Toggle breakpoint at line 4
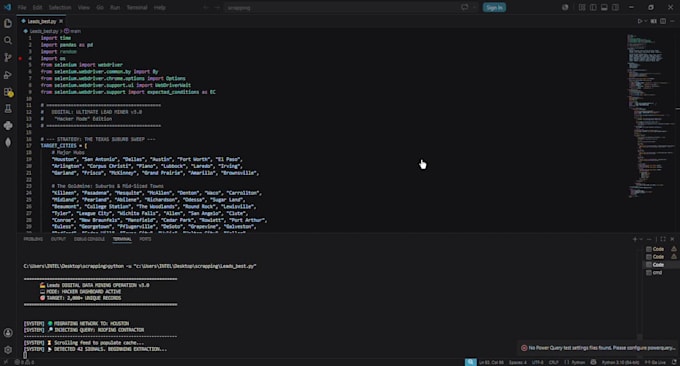680x366 pixels. coord(20,58)
